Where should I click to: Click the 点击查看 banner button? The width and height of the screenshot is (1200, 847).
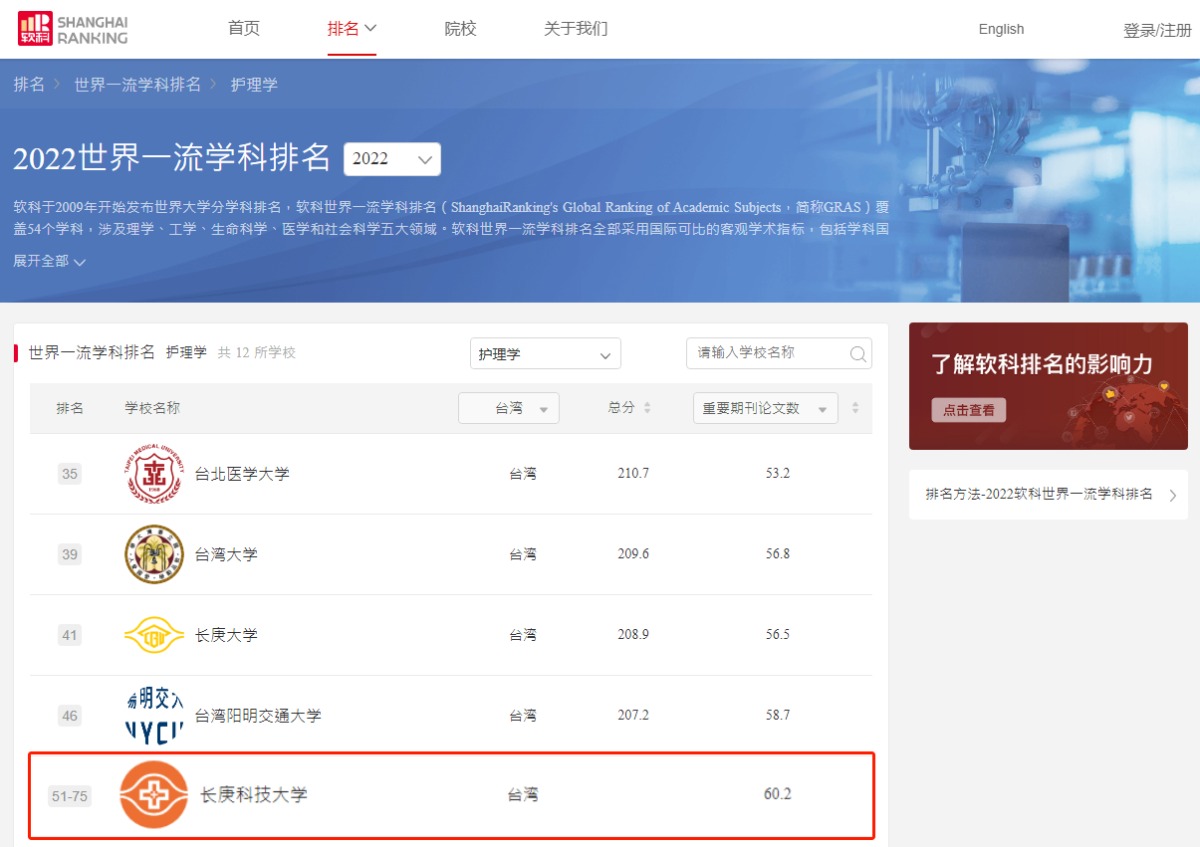969,410
